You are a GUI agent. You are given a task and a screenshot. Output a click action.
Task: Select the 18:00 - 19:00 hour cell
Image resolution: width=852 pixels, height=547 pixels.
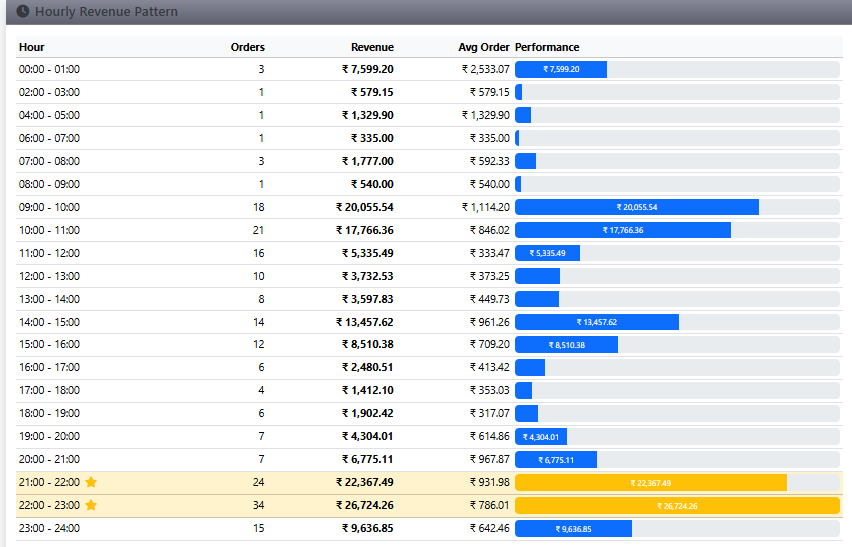[x=49, y=413]
